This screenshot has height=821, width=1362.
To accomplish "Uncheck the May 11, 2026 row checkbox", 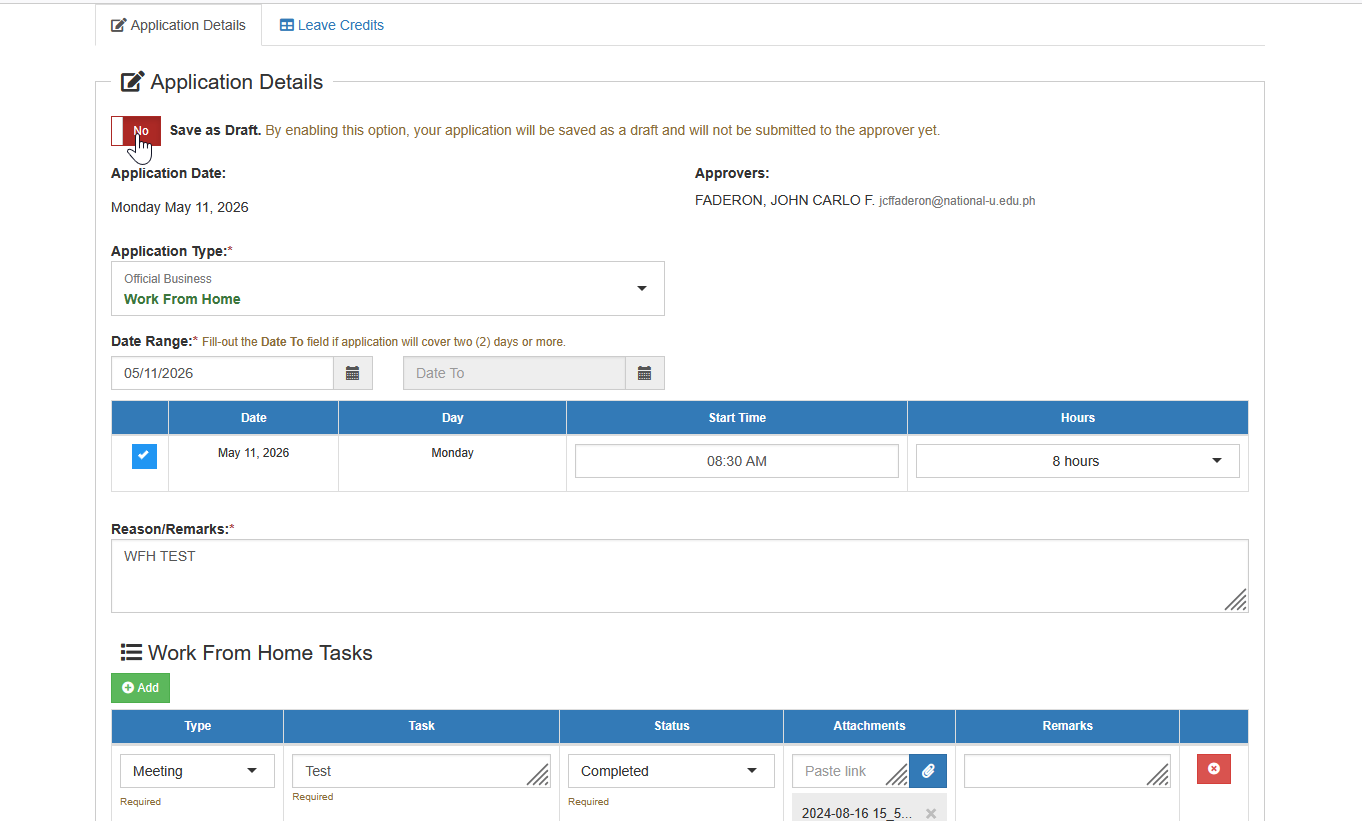I will coord(144,456).
